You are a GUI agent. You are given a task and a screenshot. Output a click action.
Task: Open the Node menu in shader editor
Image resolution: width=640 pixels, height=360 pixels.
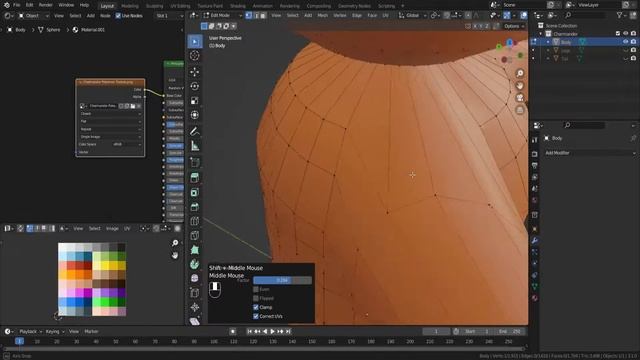pos(105,16)
